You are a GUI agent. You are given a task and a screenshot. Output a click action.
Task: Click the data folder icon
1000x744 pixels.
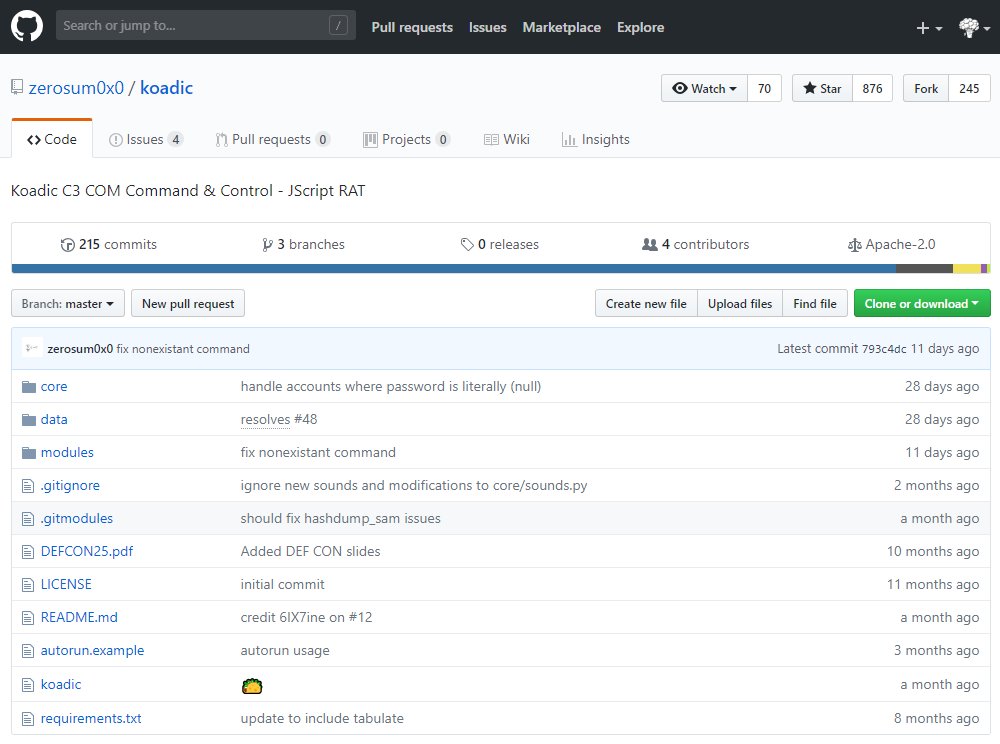click(29, 419)
